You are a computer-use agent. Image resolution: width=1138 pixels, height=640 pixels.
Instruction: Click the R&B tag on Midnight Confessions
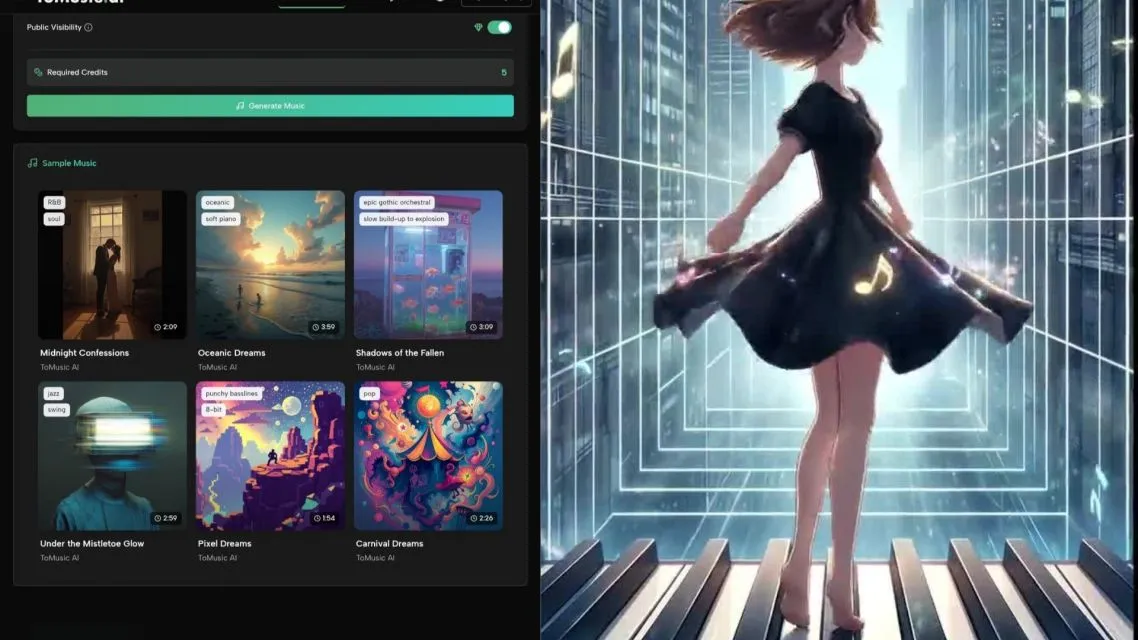54,202
